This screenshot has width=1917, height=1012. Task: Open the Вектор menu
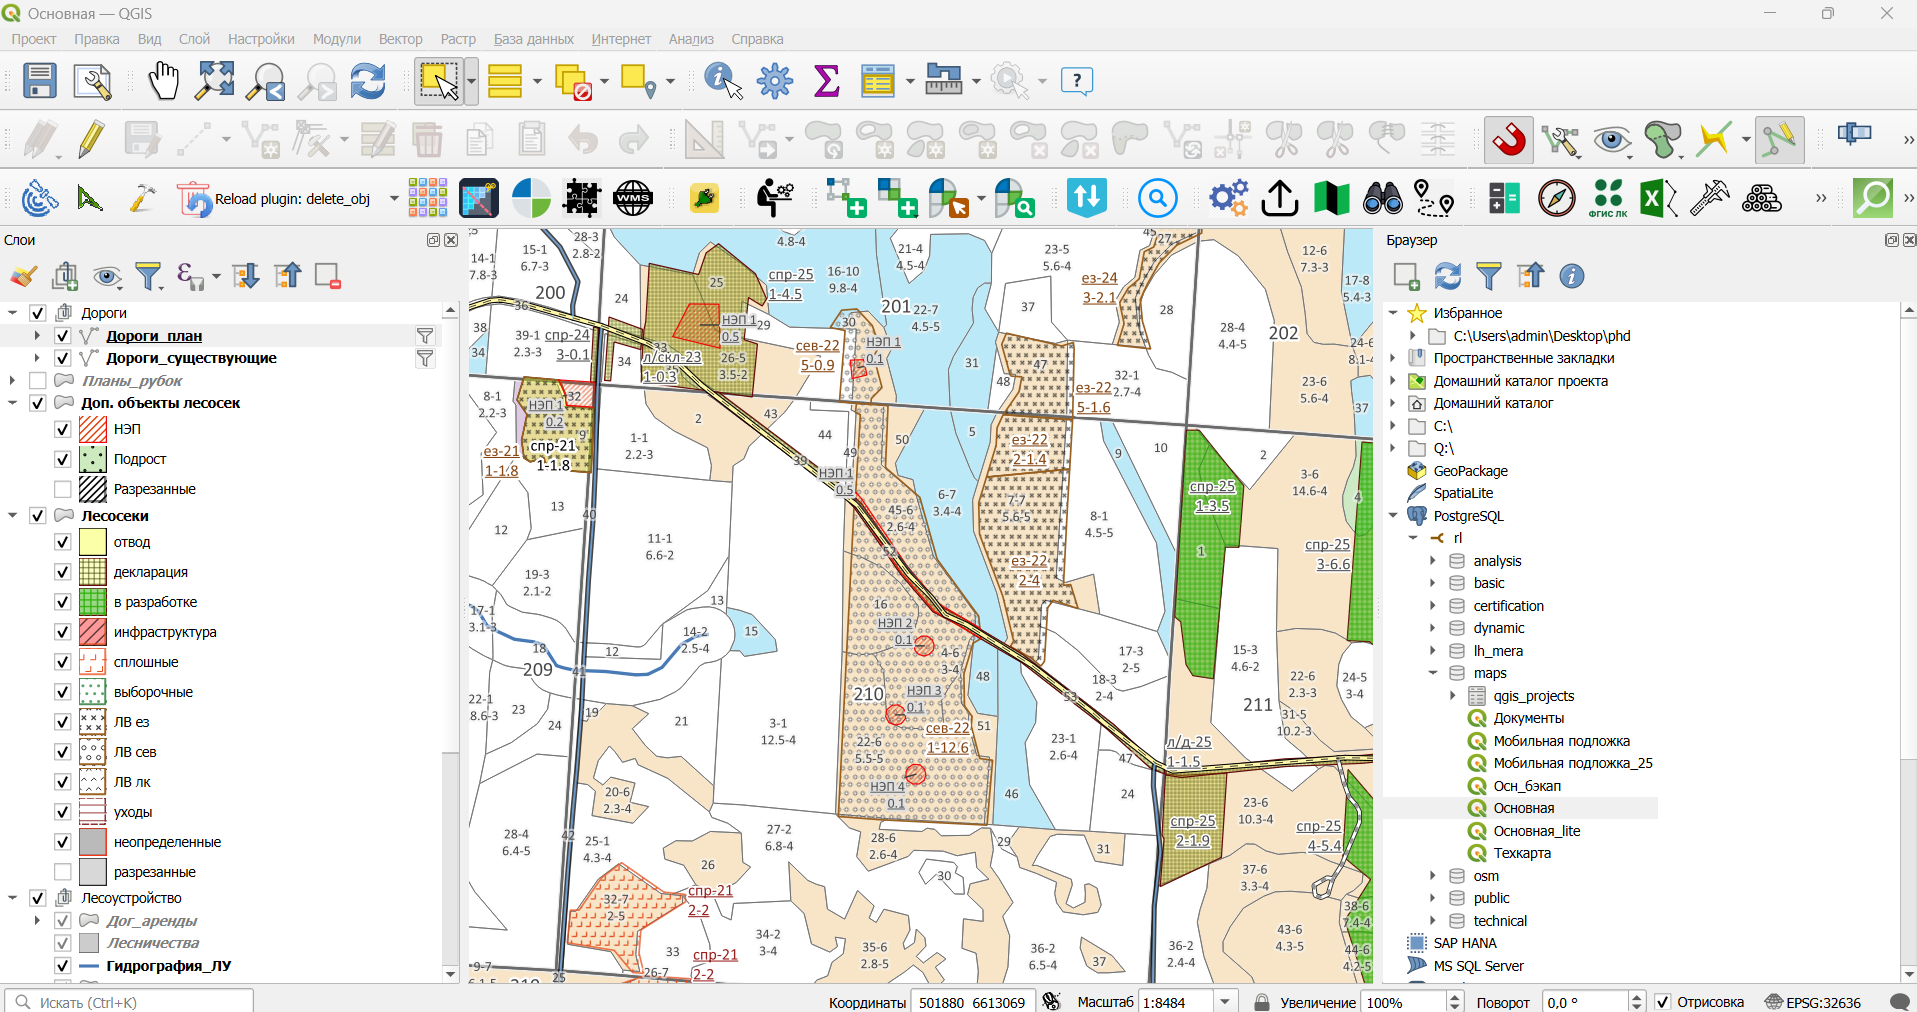coord(401,39)
